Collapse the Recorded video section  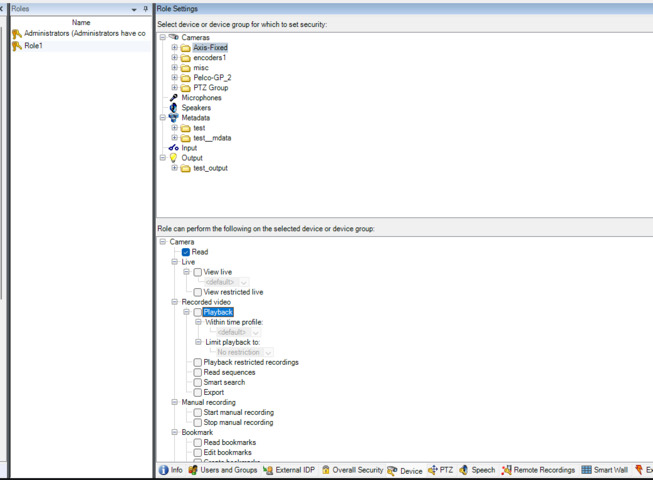pos(174,302)
